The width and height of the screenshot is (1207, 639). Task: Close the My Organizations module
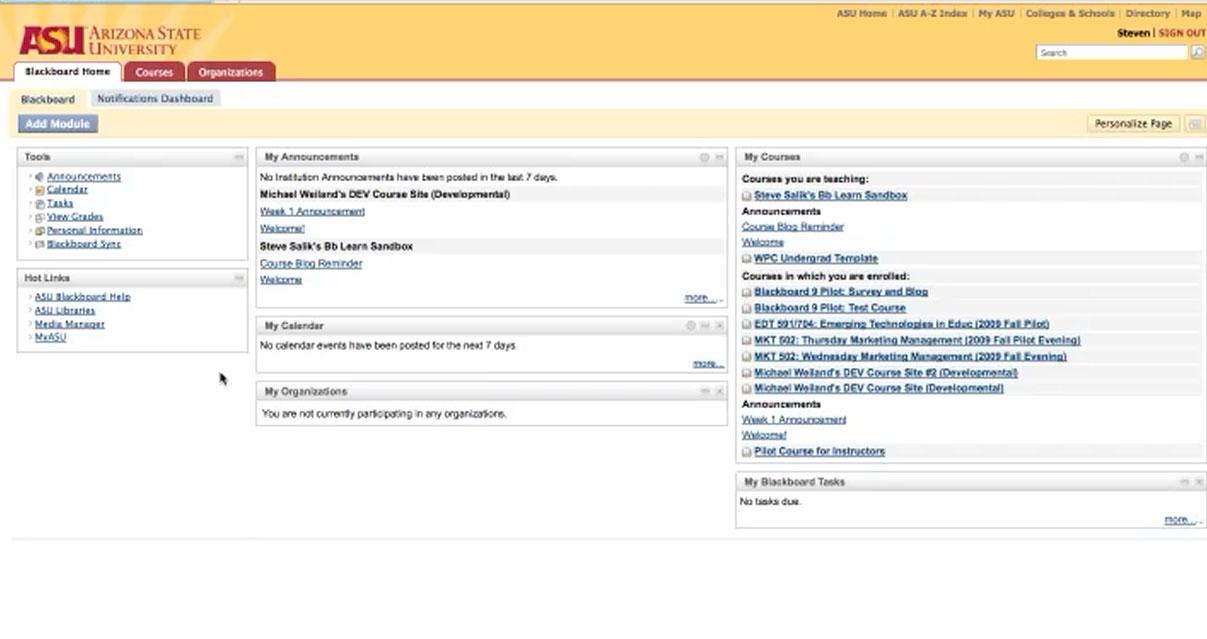[719, 391]
